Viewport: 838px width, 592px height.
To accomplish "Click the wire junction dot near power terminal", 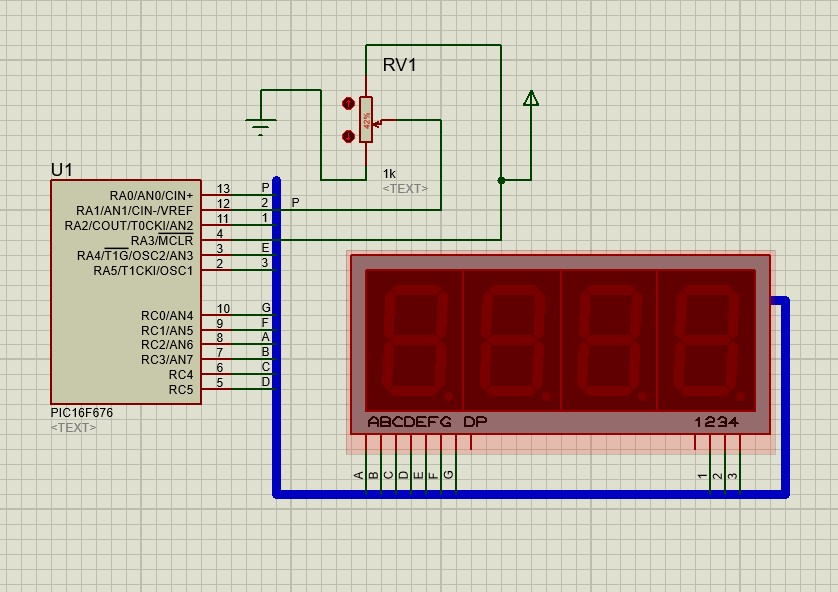I will pos(501,181).
